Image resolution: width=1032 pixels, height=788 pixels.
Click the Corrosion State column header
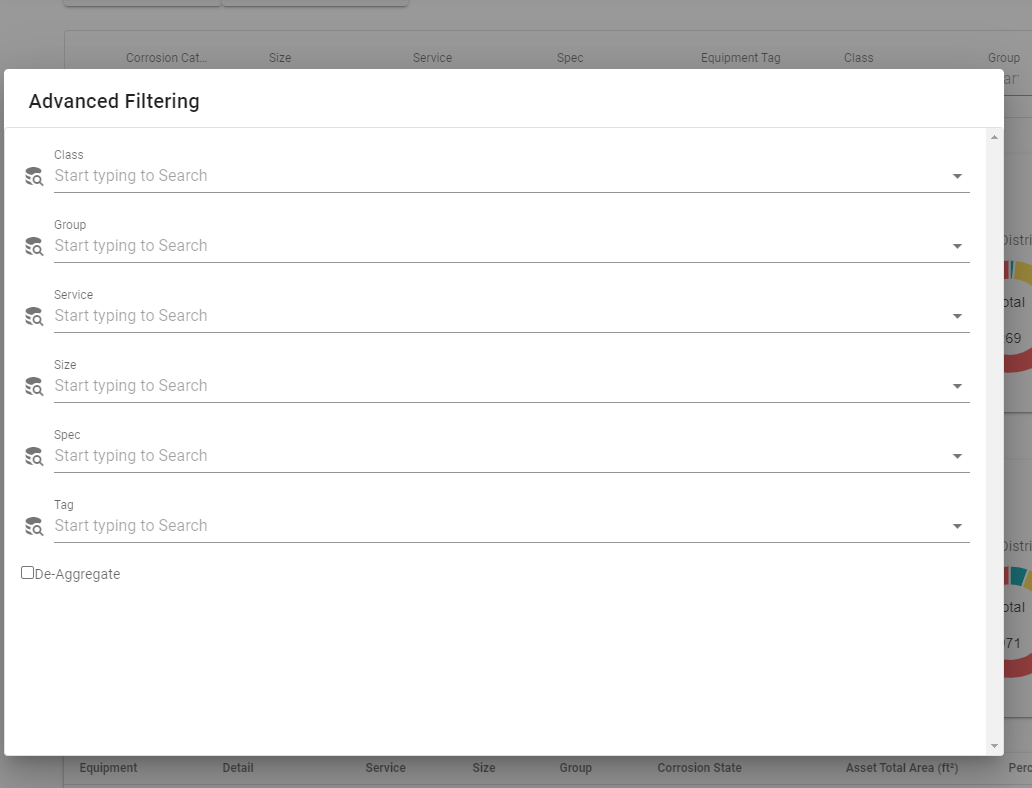[x=699, y=768]
